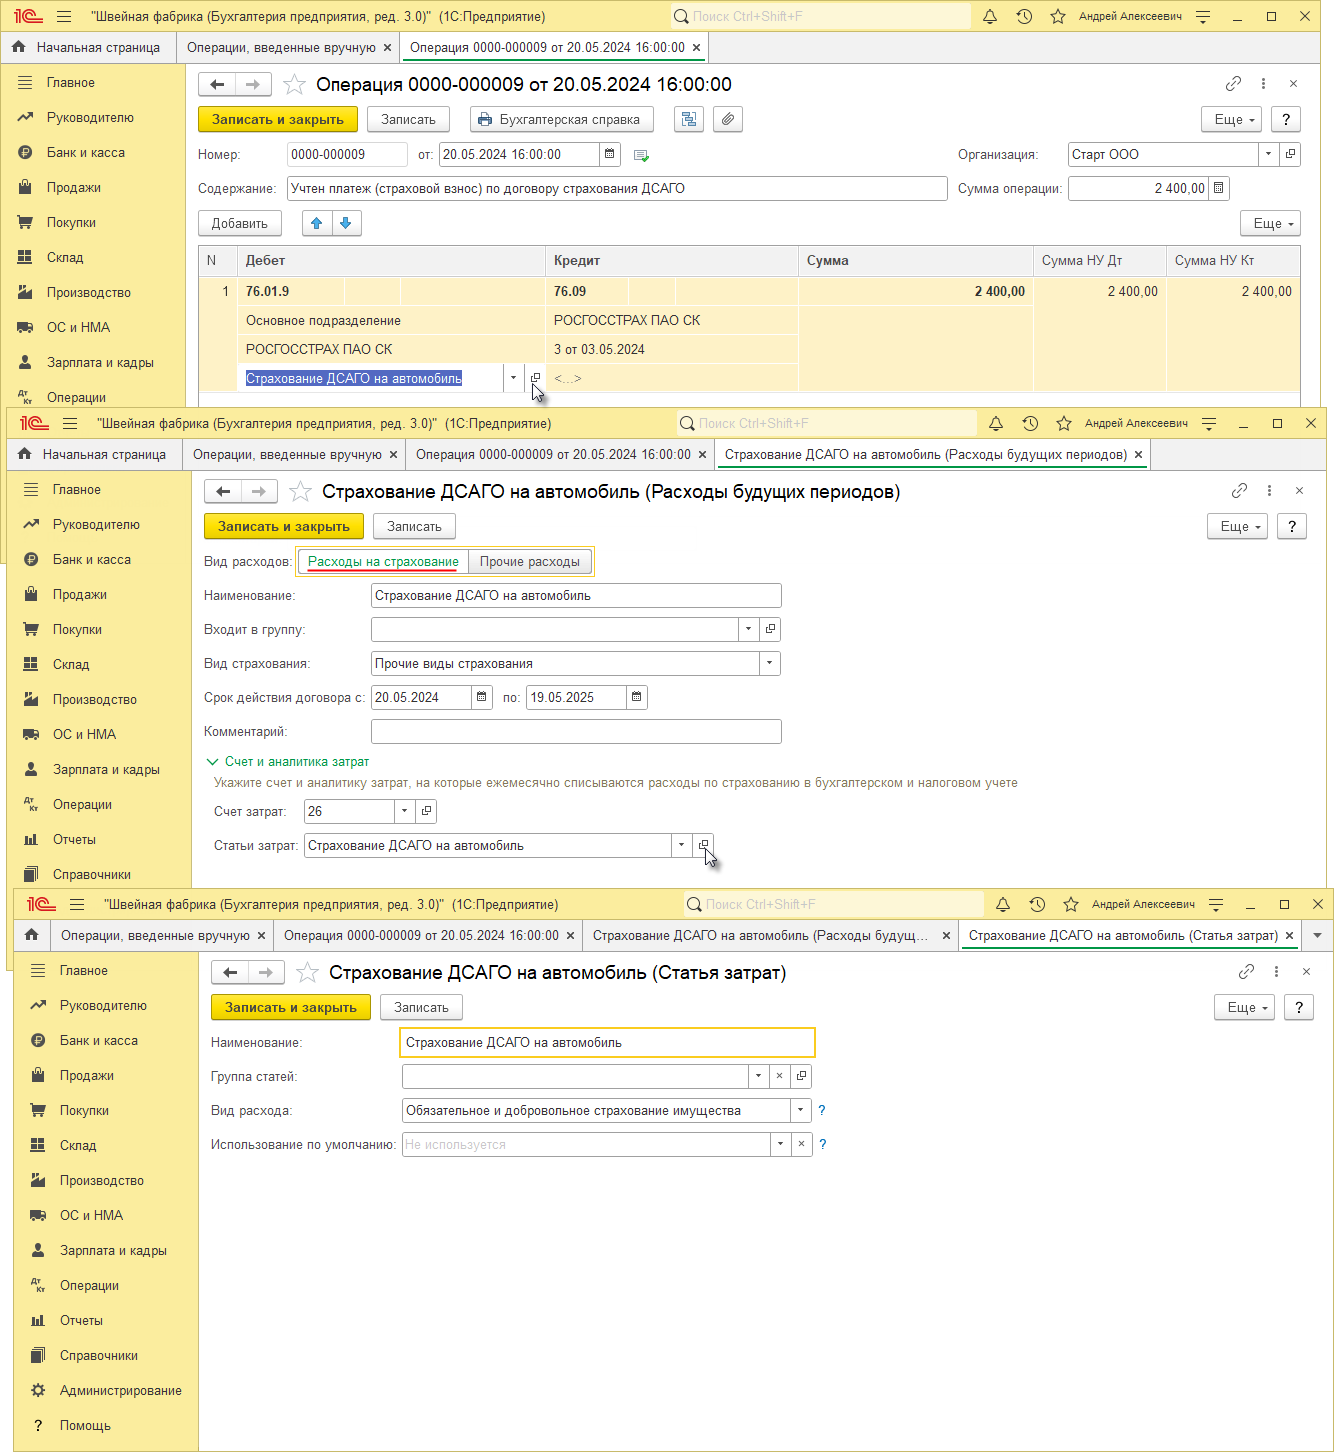Expand Вид расхода dropdown
Viewport: 1336px width, 1454px height.
coord(801,1110)
